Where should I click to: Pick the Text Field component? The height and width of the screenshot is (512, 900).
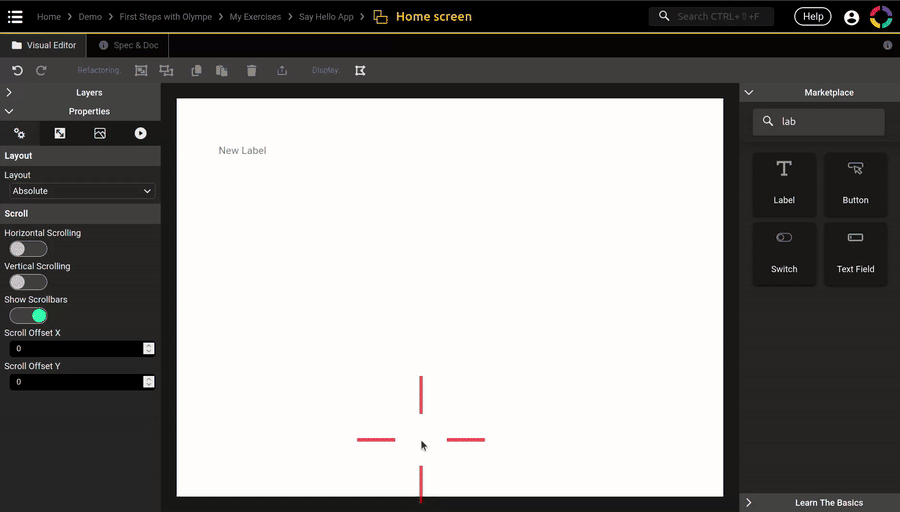tap(855, 252)
